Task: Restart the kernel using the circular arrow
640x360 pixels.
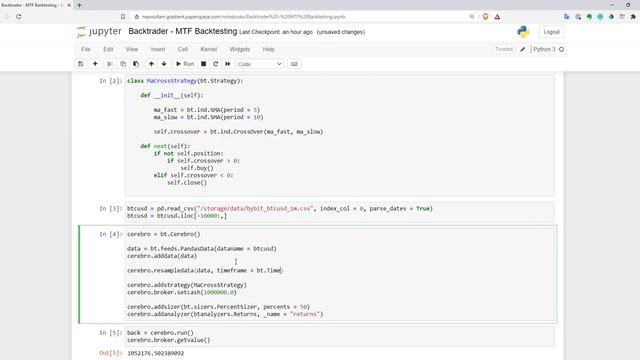Action: point(216,64)
